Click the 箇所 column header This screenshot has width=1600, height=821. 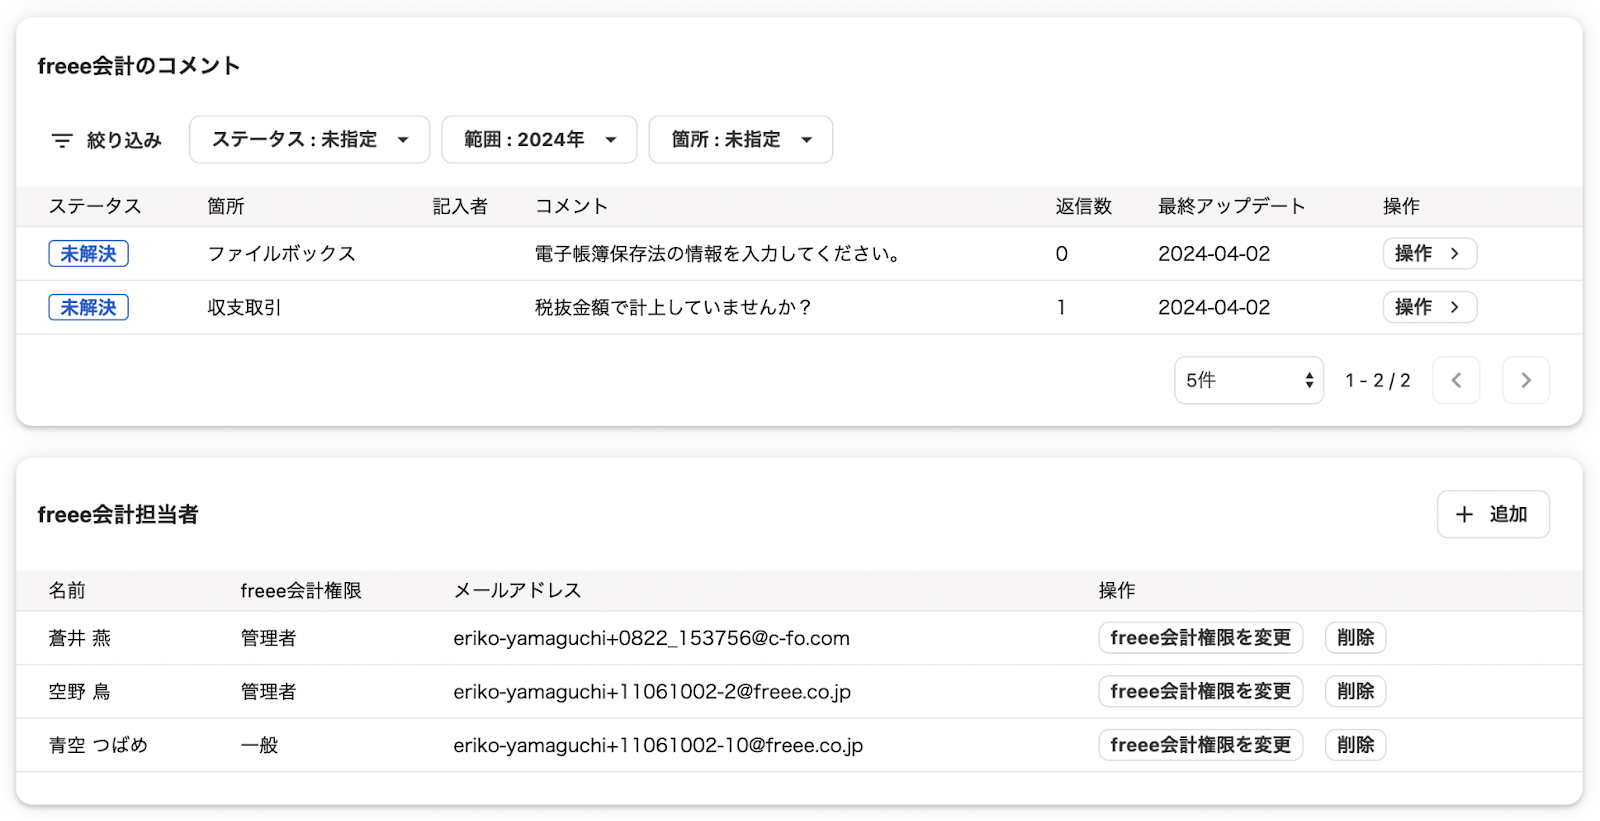tap(226, 206)
